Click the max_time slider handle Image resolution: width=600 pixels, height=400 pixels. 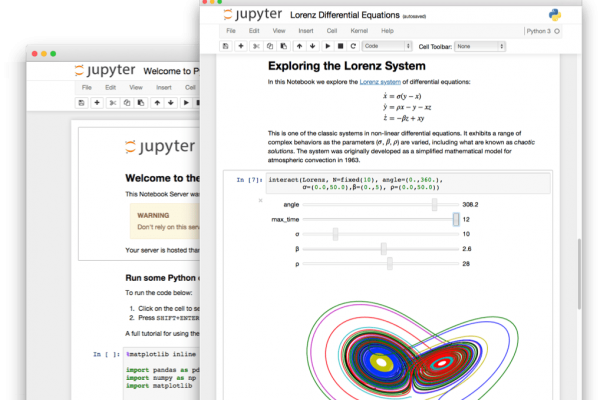tap(456, 219)
